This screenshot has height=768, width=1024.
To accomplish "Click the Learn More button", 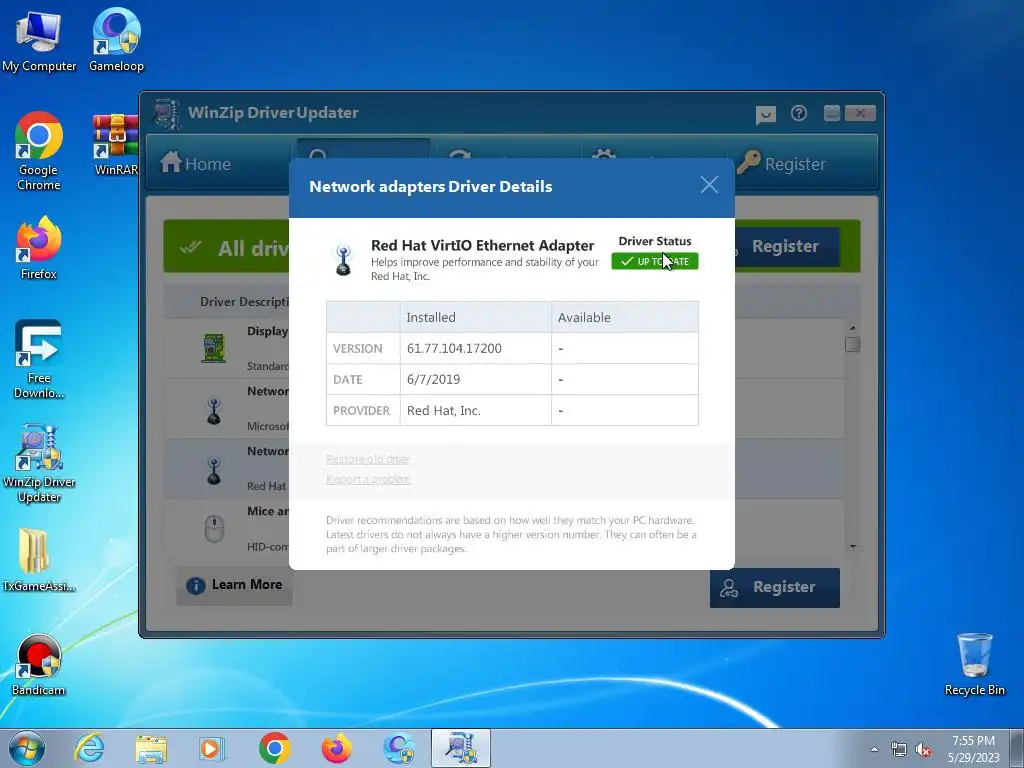I will 234,584.
